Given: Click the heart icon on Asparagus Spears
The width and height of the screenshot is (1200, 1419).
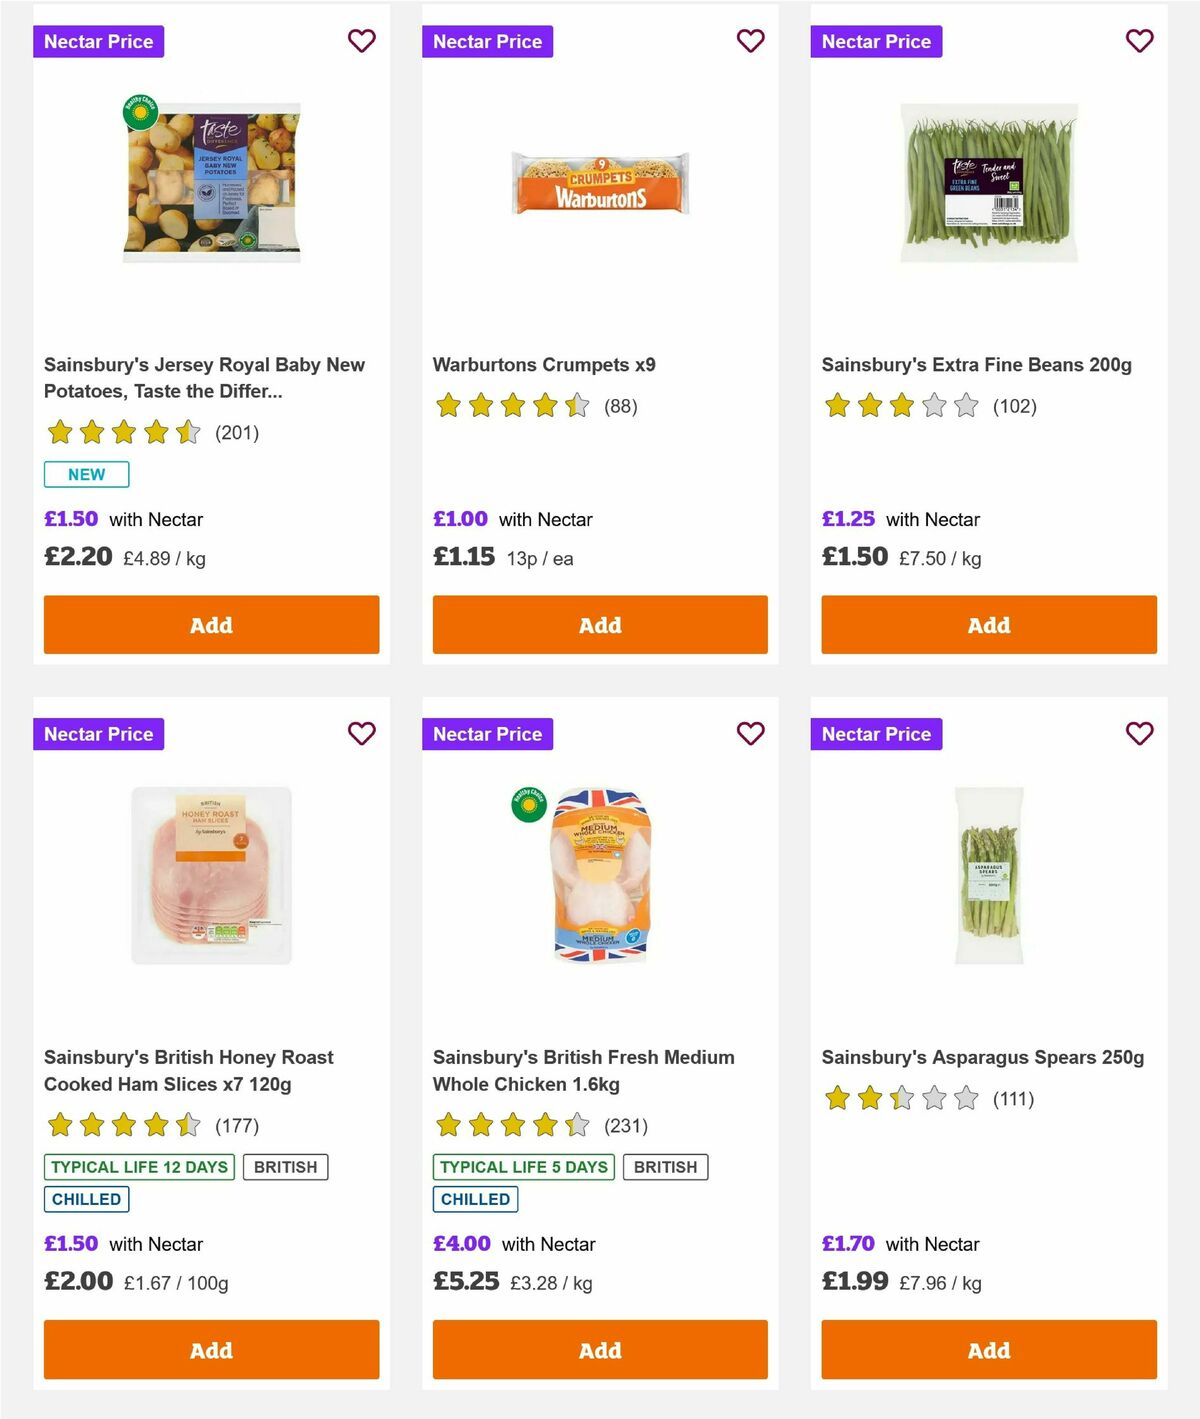Looking at the screenshot, I should click(x=1139, y=733).
